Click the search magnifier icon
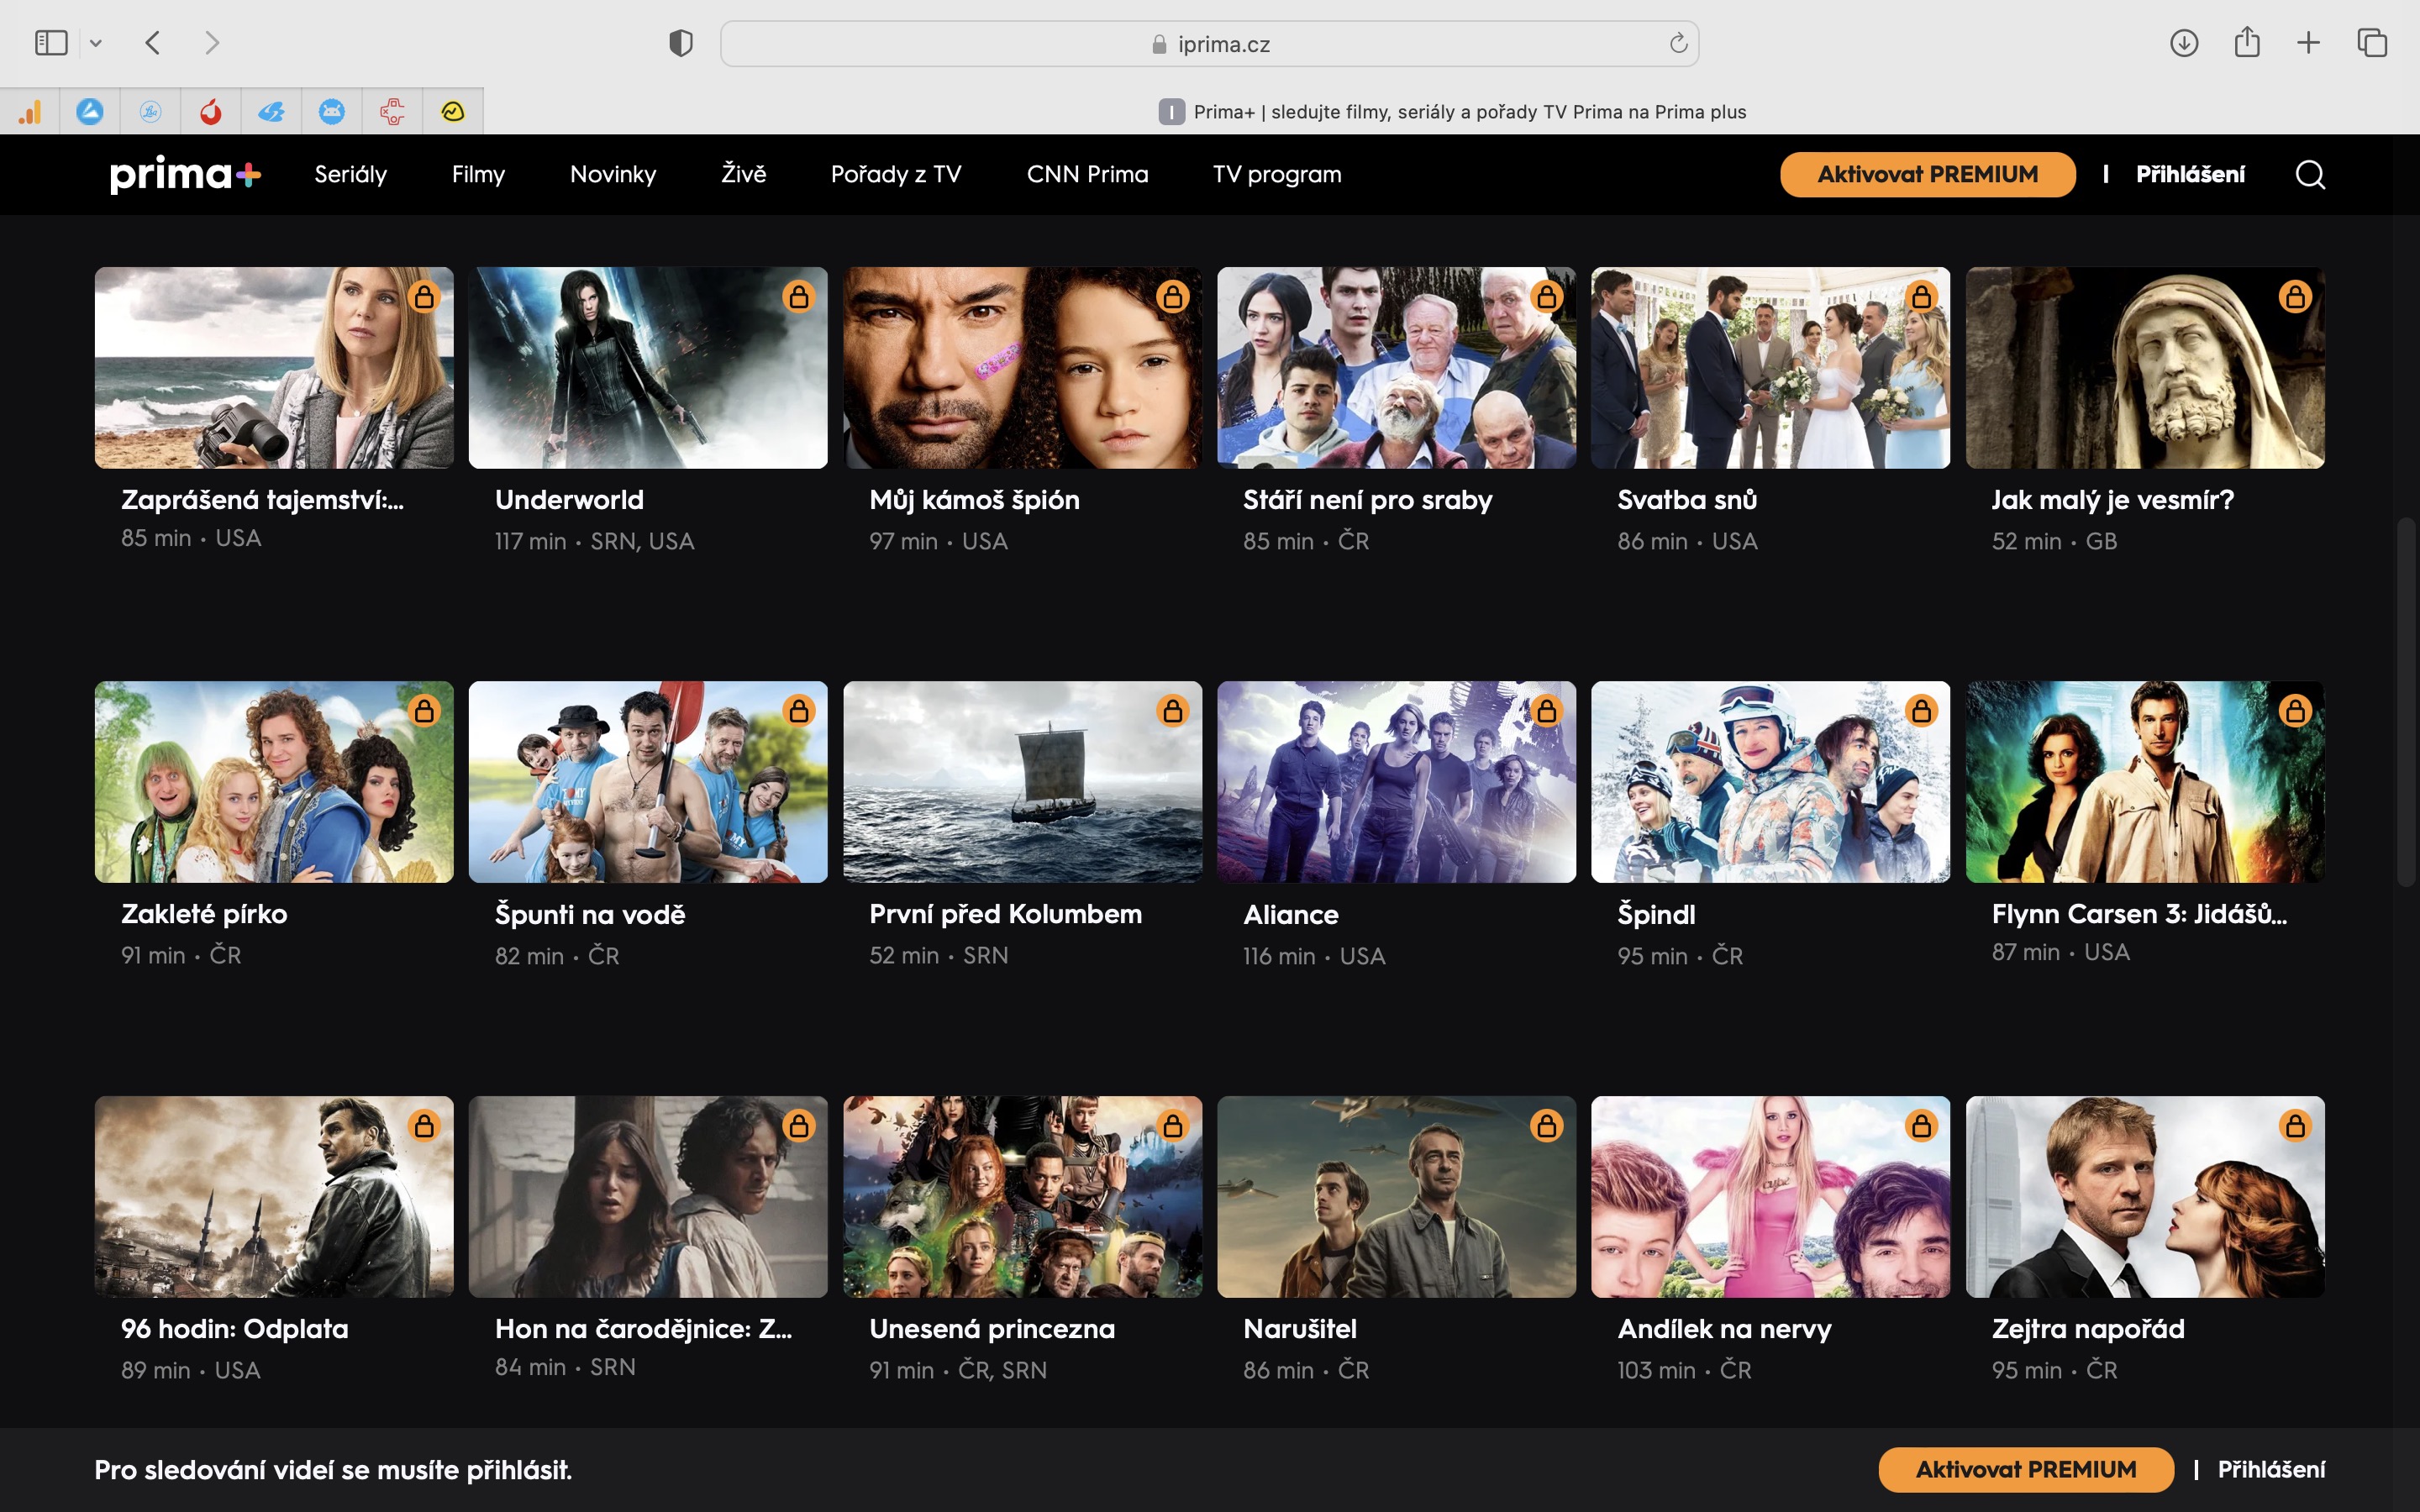Viewport: 2420px width, 1512px height. 2309,175
